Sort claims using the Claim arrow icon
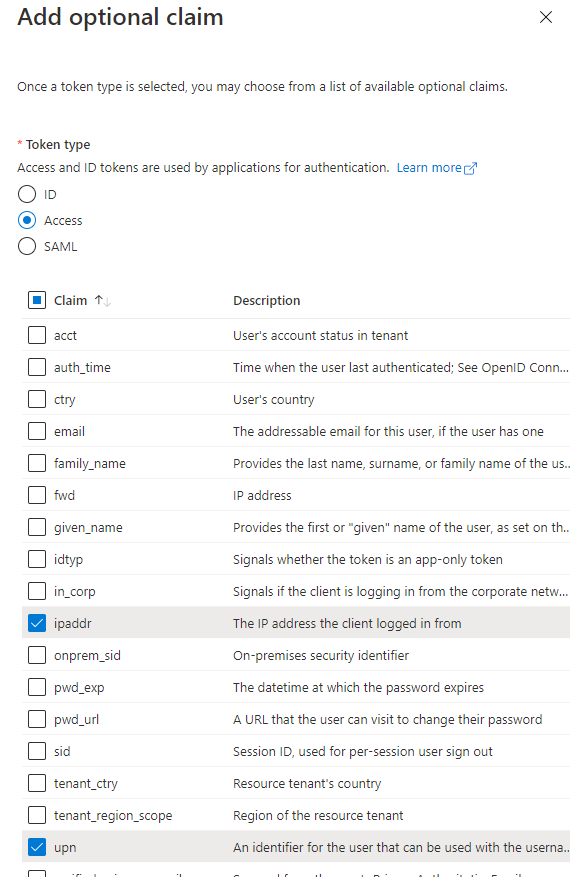 click(102, 301)
